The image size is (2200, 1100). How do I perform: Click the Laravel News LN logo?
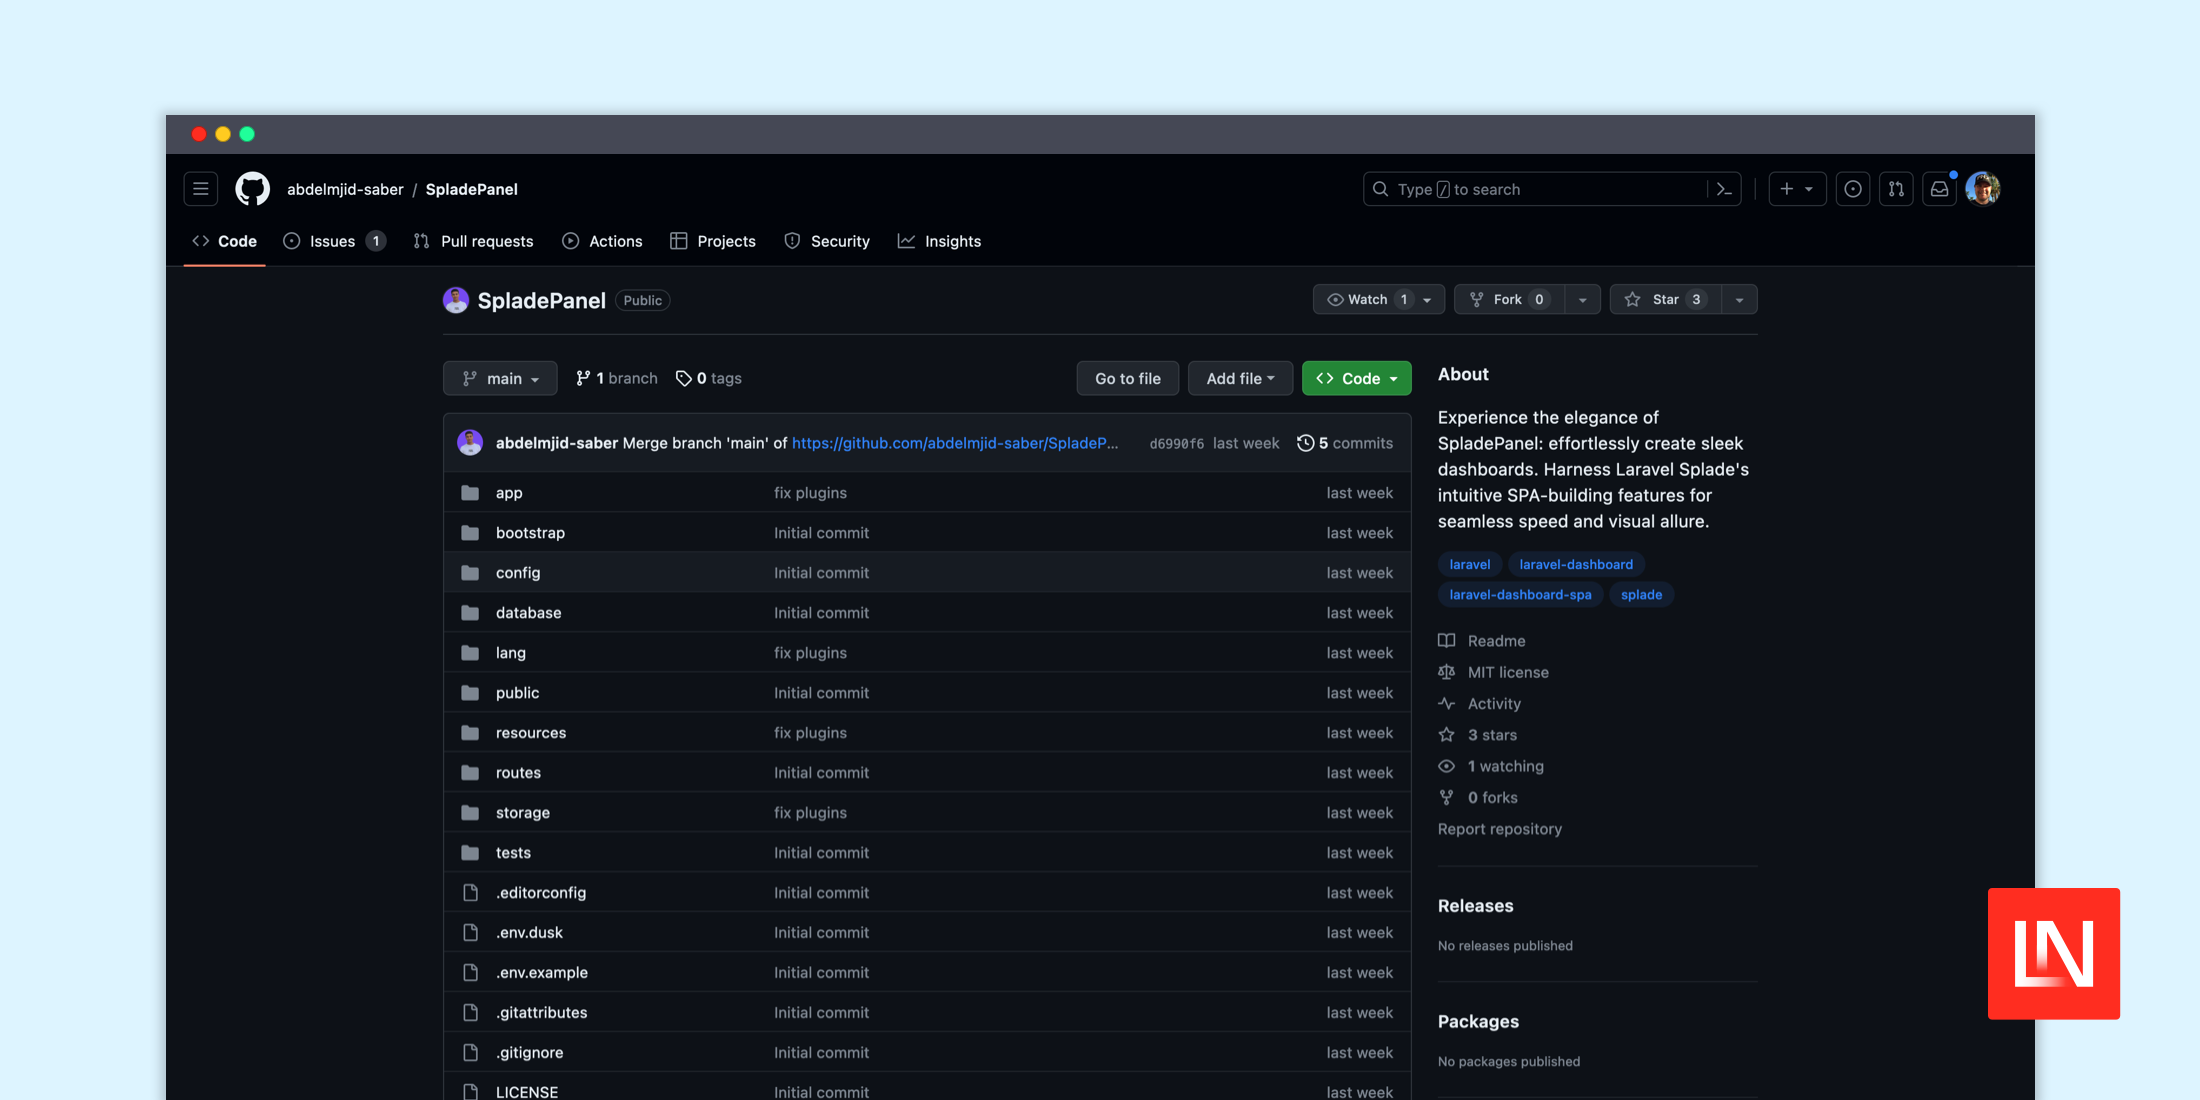click(2054, 954)
